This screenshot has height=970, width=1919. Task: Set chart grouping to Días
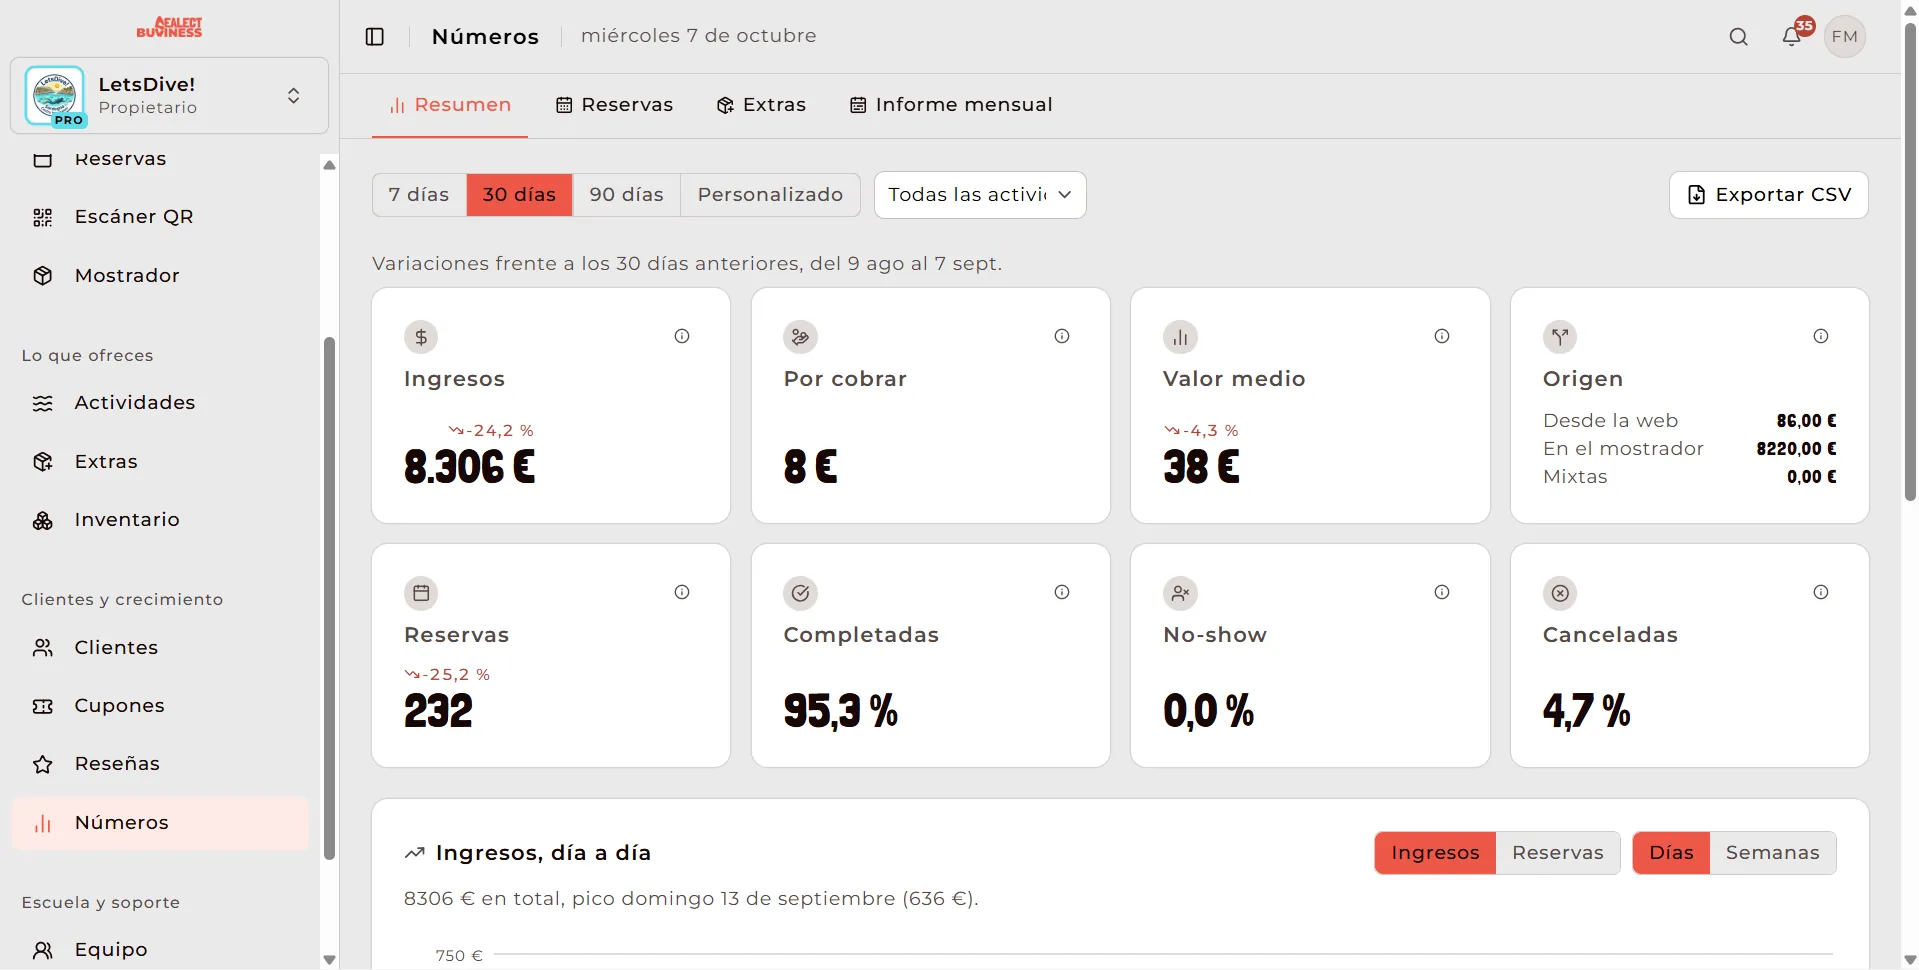[x=1671, y=853]
